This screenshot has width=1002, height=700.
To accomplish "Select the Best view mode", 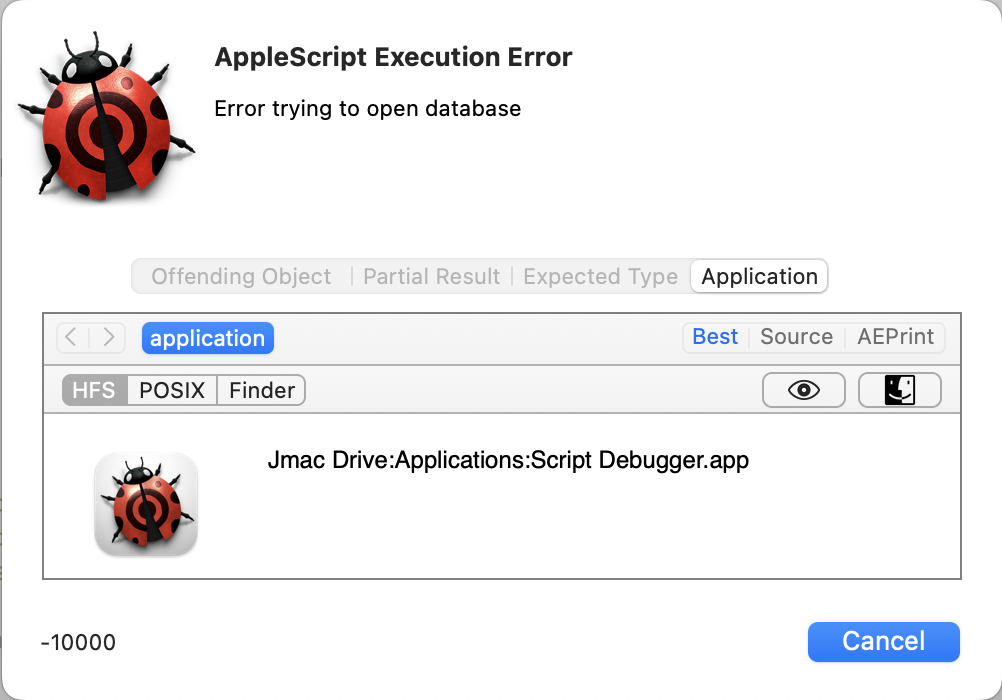I will [715, 336].
